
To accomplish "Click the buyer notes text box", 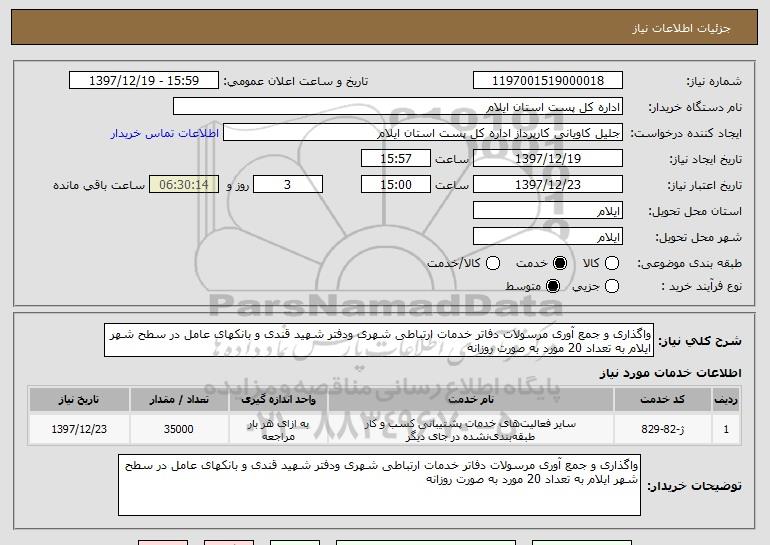I will click(379, 485).
